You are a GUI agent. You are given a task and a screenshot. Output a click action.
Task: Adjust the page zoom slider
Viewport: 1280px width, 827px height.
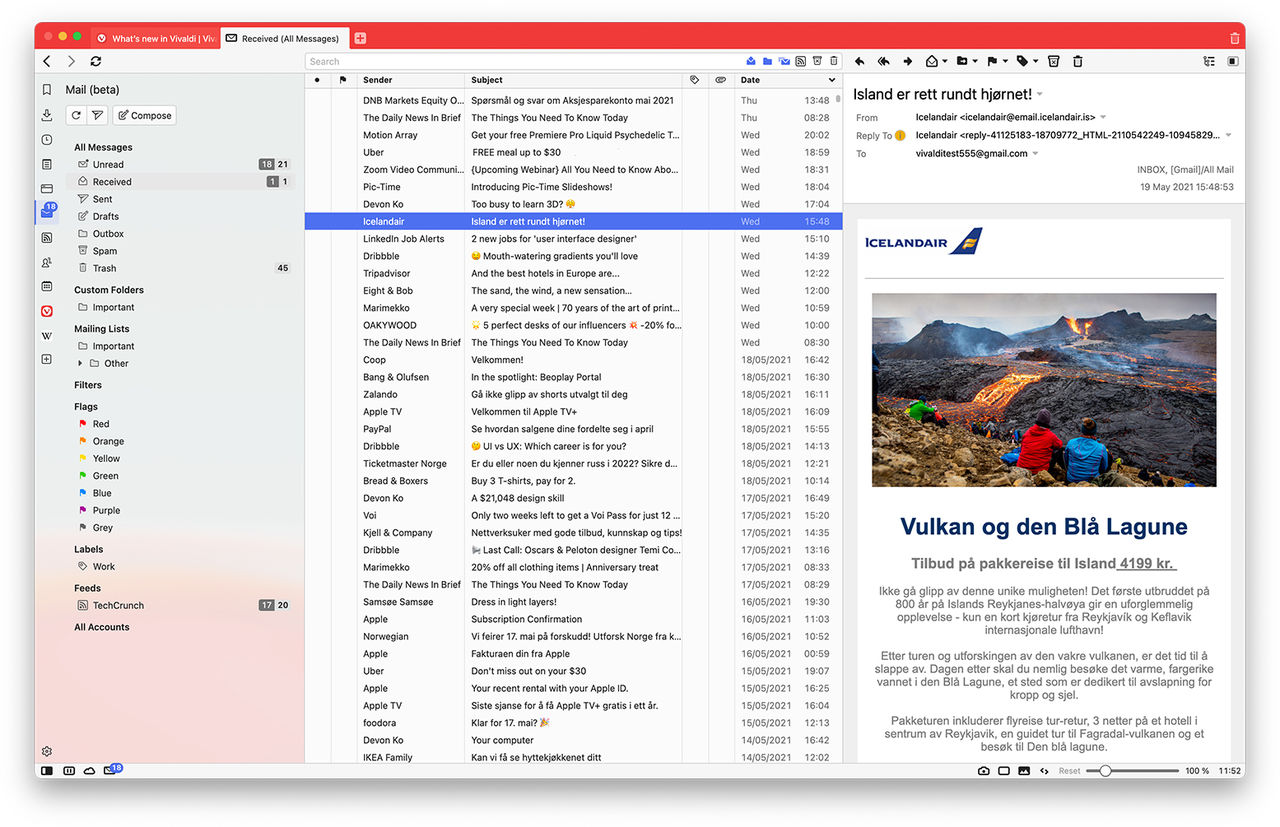click(x=1132, y=771)
